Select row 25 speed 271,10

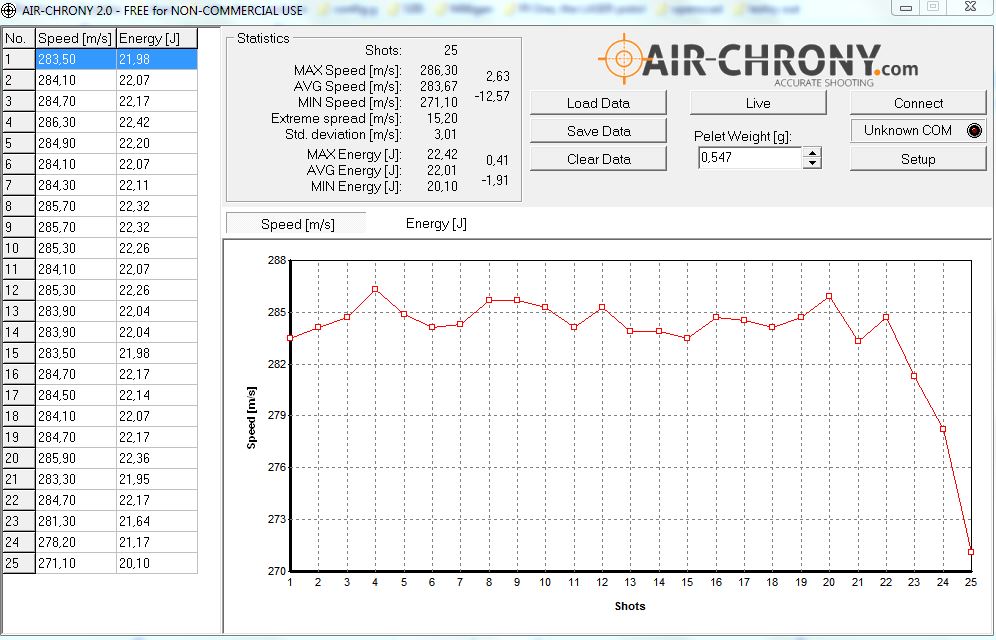tap(76, 563)
